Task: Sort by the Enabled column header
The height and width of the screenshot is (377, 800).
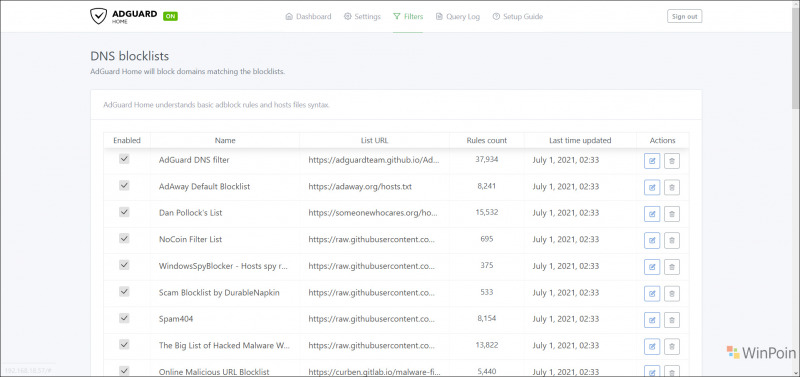Action: (127, 140)
